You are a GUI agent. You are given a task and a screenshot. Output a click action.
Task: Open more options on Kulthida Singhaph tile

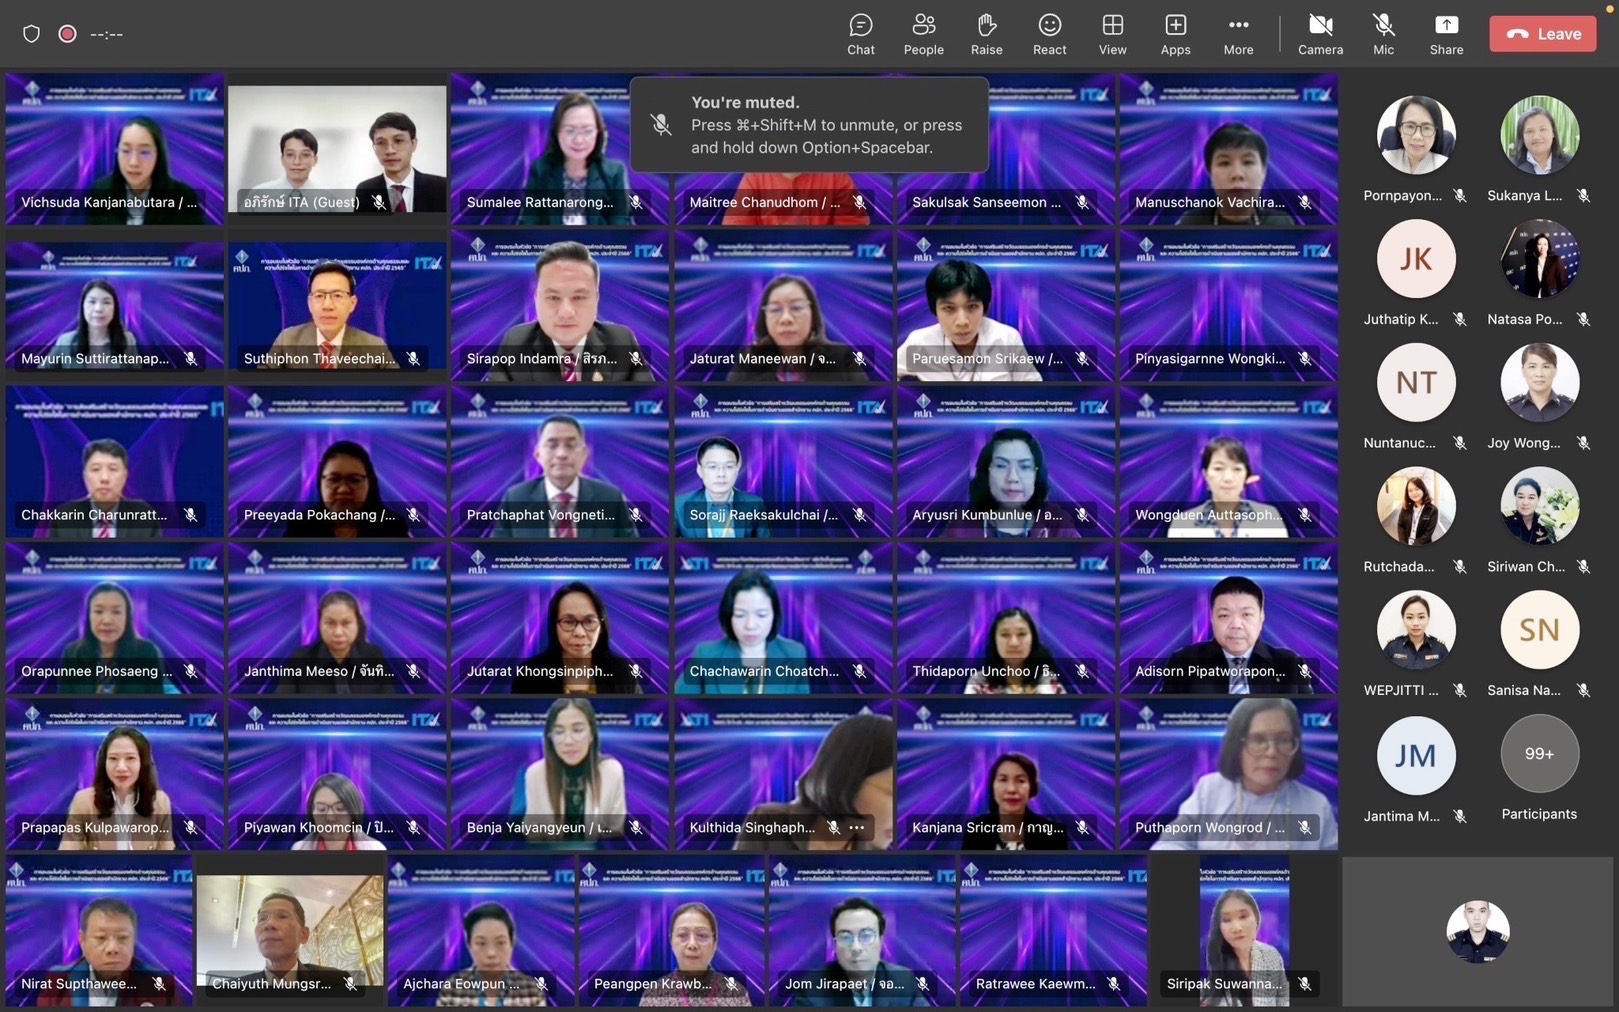pyautogui.click(x=857, y=827)
